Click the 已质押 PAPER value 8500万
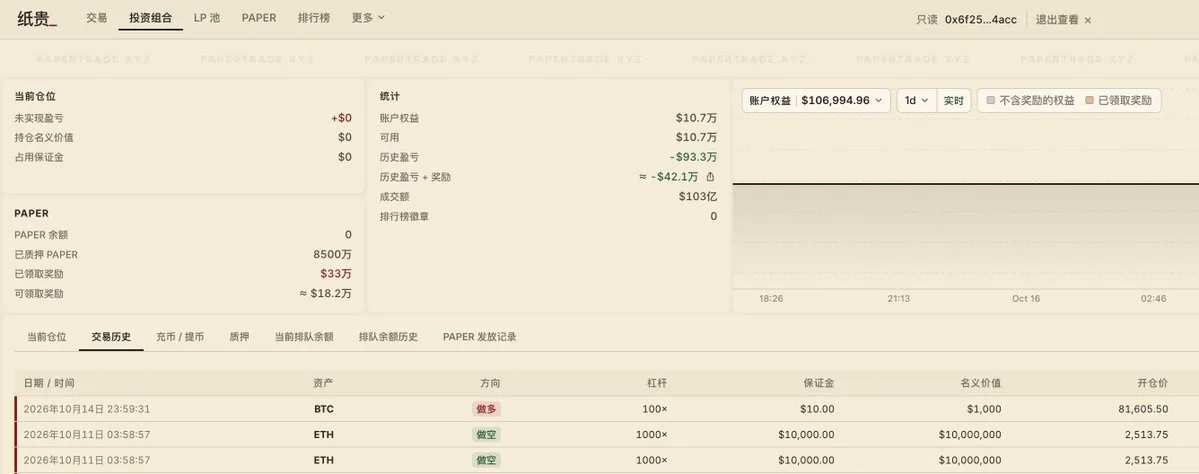Image resolution: width=1199 pixels, height=474 pixels. click(333, 254)
